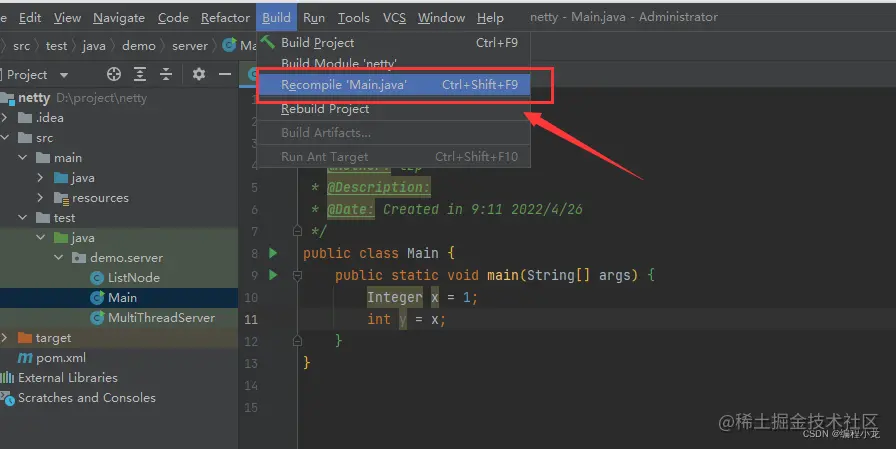Expand the target folder
The image size is (896, 449).
pos(5,338)
